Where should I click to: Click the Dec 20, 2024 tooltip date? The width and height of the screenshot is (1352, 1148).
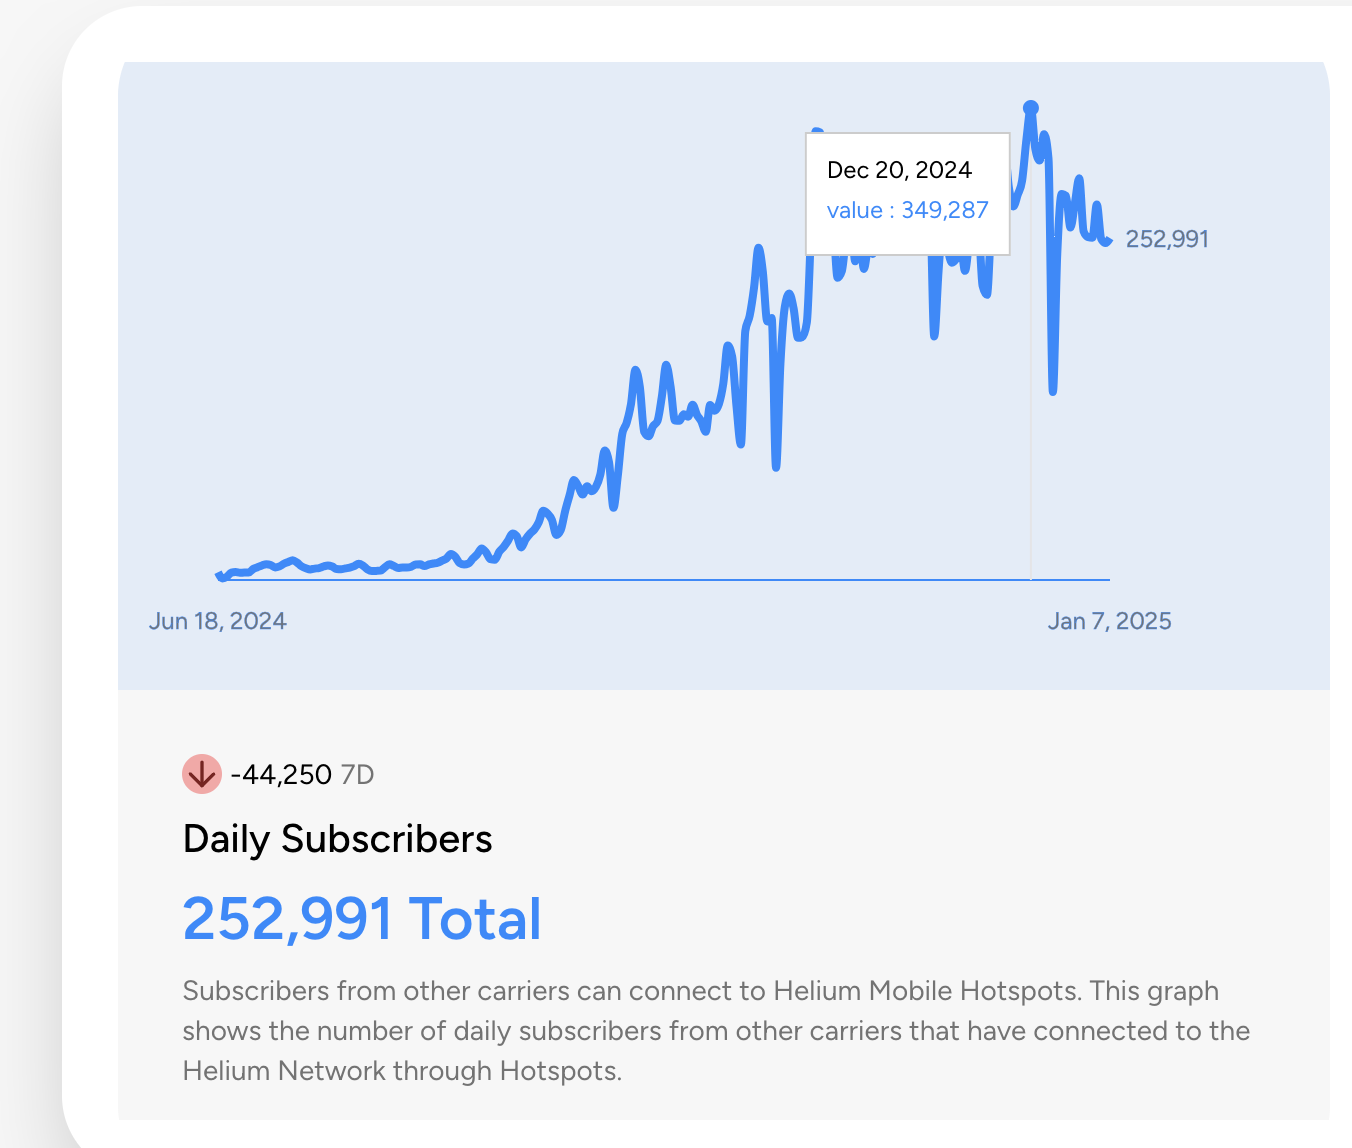click(899, 170)
